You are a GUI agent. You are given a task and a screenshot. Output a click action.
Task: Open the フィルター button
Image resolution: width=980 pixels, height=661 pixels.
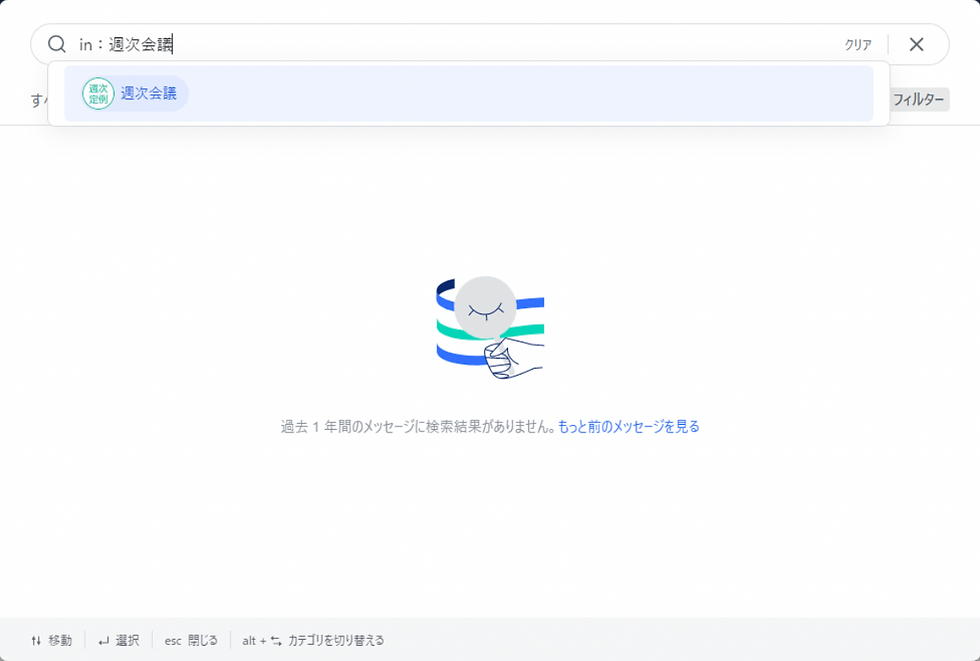[918, 99]
